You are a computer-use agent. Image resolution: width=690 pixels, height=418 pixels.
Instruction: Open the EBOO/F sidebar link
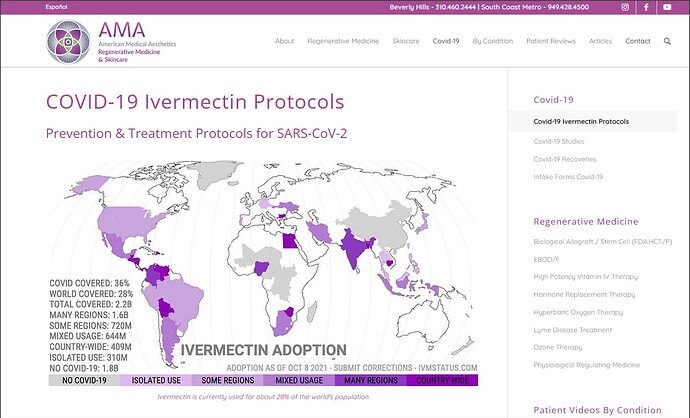pyautogui.click(x=546, y=259)
